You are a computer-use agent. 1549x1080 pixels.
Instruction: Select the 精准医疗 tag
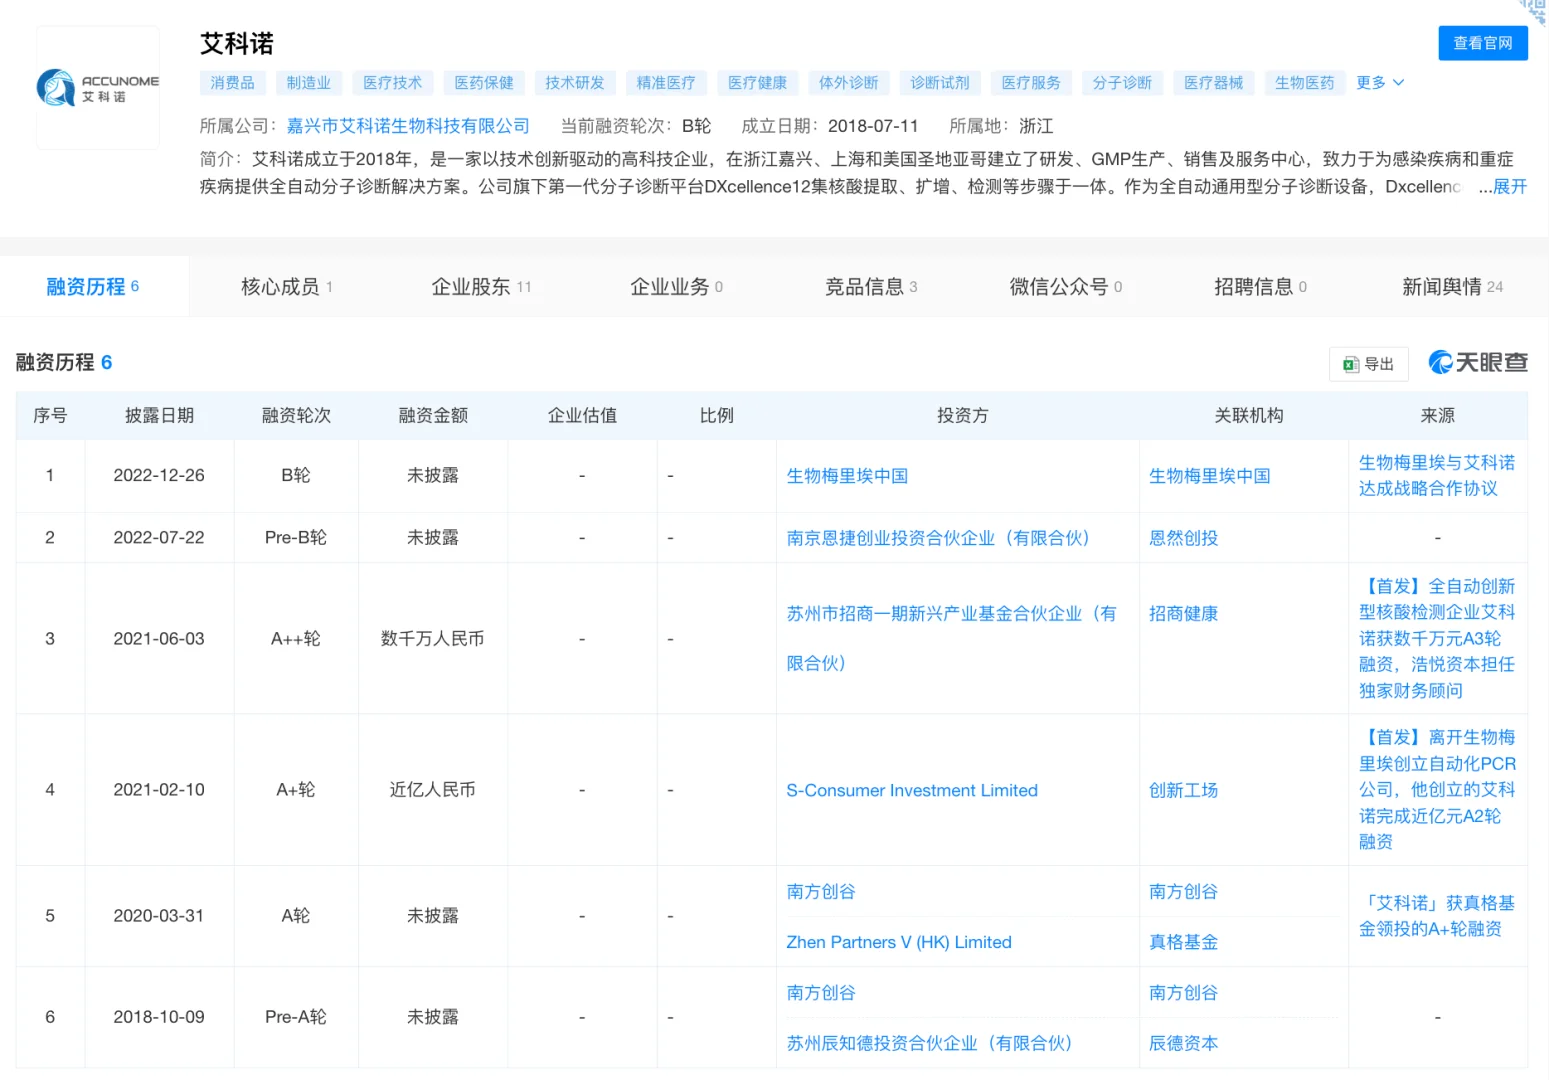(x=666, y=83)
